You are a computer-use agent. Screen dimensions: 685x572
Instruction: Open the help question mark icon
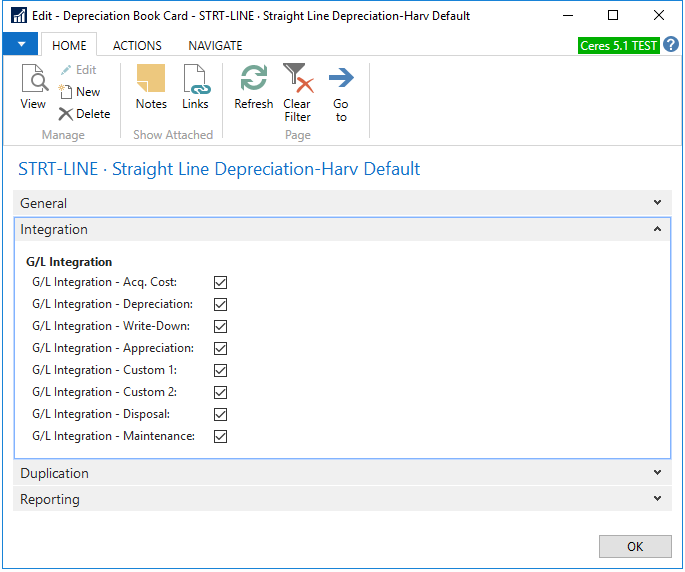coord(671,45)
